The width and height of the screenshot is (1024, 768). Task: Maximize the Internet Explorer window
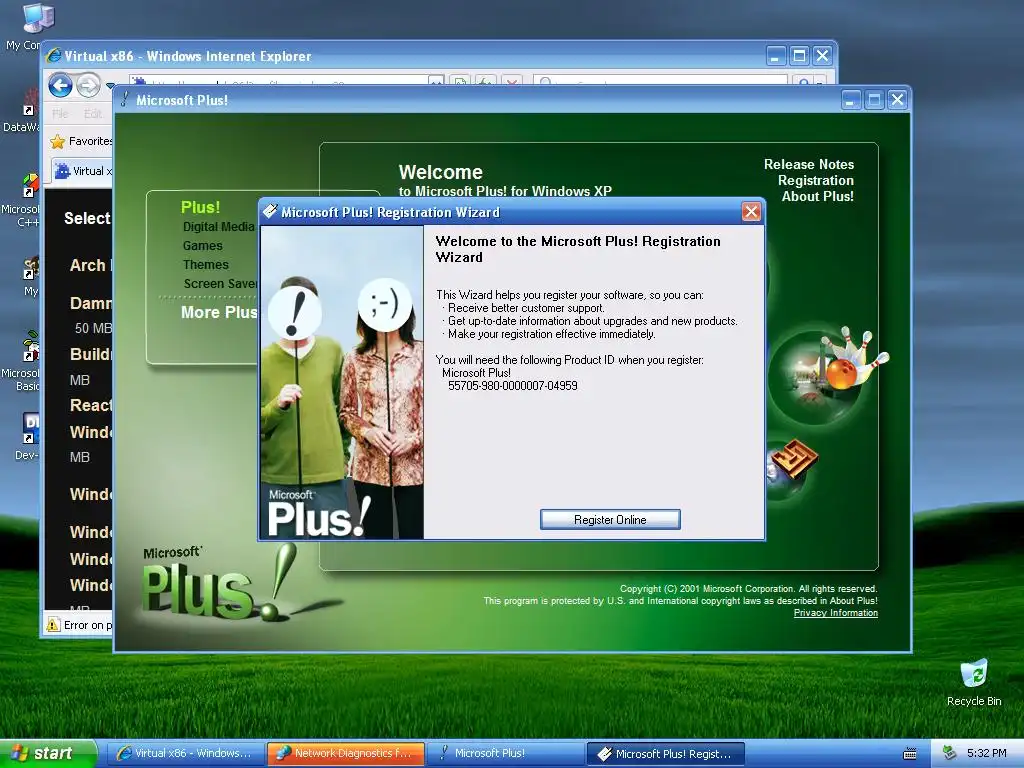coord(799,56)
